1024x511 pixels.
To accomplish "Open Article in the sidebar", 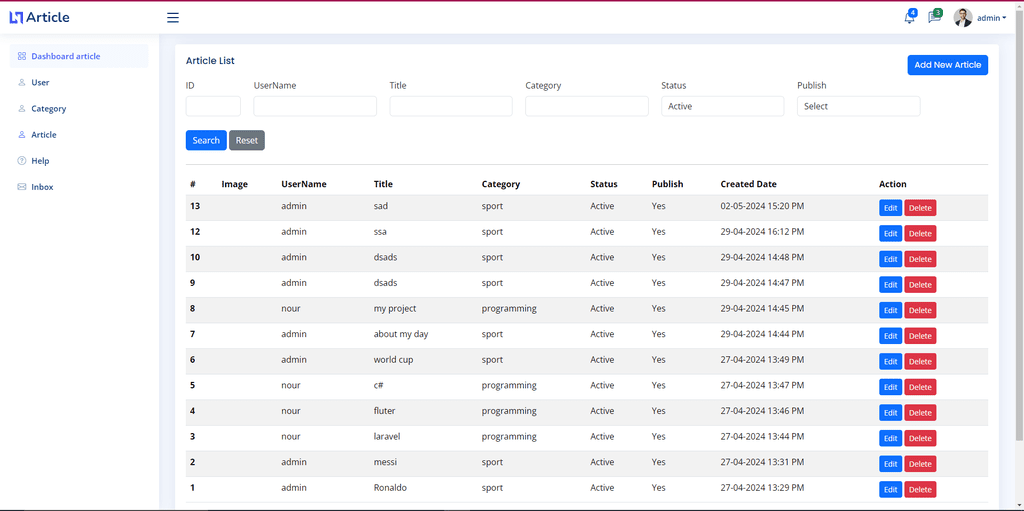I will (79, 135).
